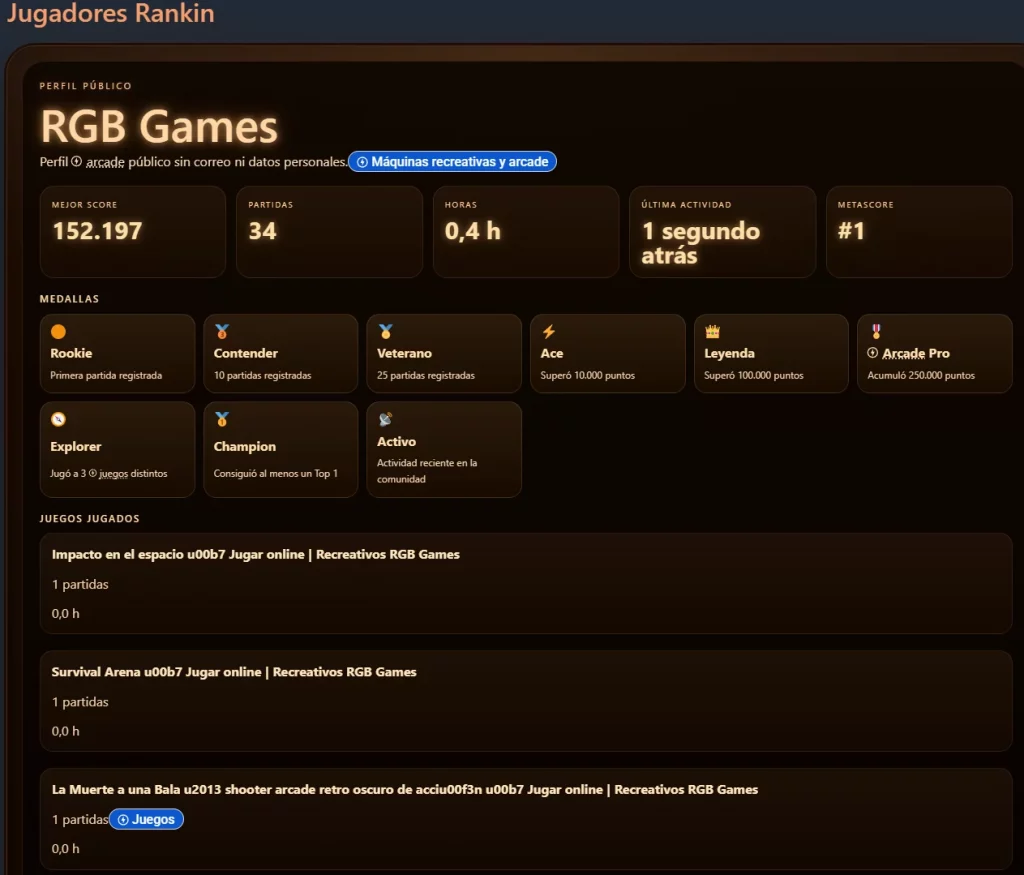Open the 'Impacto en el espacio' game entry

tap(255, 554)
